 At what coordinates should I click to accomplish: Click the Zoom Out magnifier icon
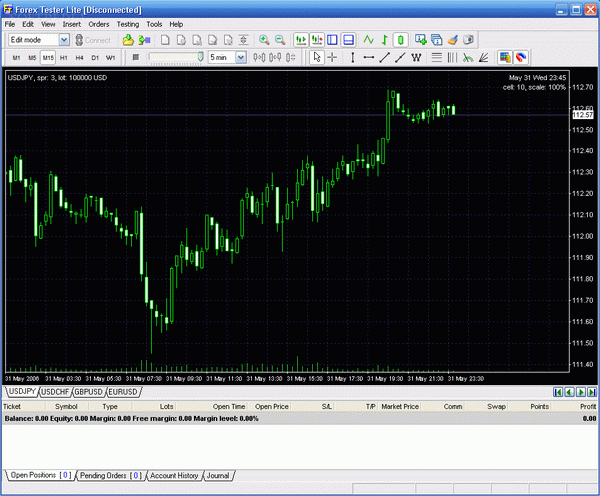tap(280, 40)
